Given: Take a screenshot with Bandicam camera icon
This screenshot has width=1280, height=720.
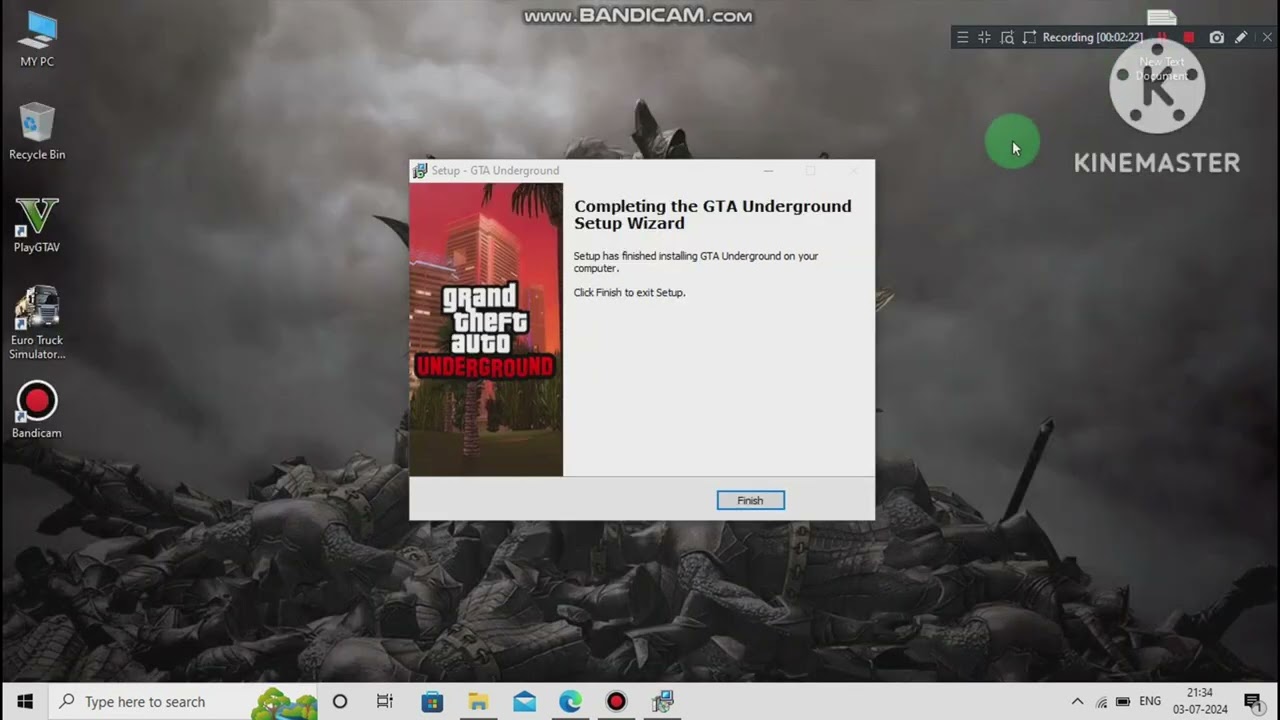Looking at the screenshot, I should click(1216, 37).
